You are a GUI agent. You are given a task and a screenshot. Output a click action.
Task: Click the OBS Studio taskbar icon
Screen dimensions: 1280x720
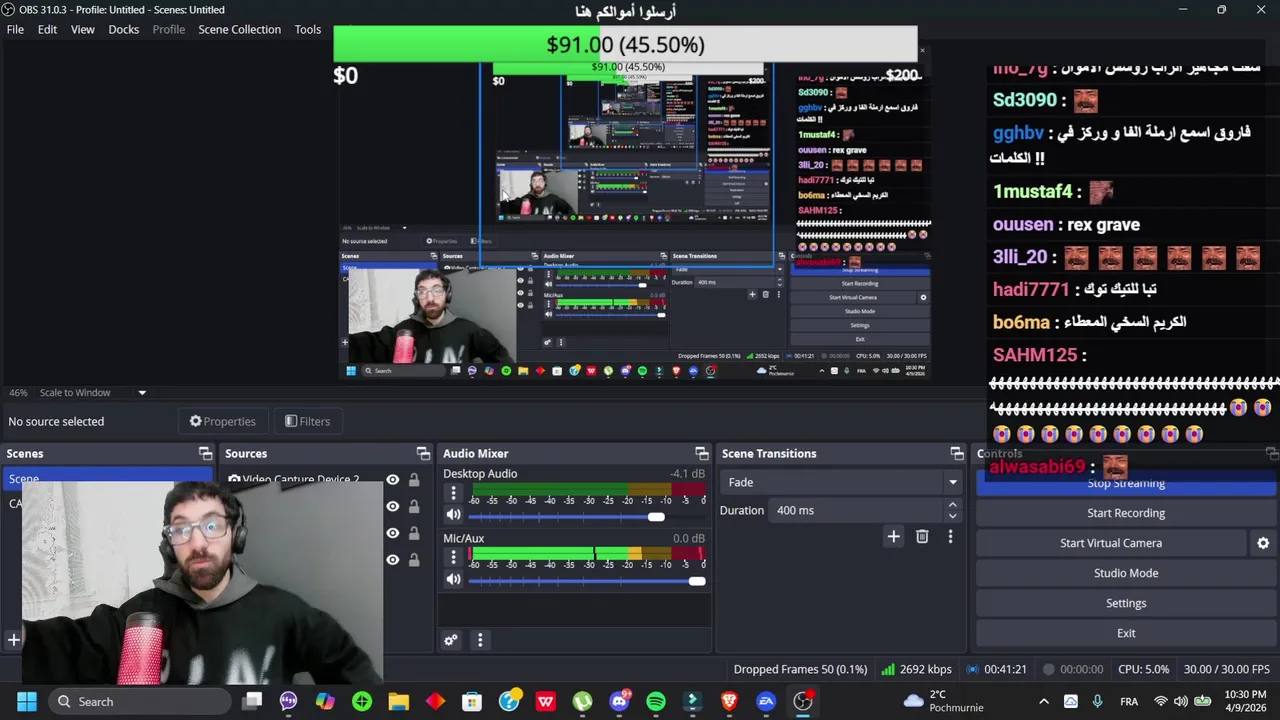803,701
